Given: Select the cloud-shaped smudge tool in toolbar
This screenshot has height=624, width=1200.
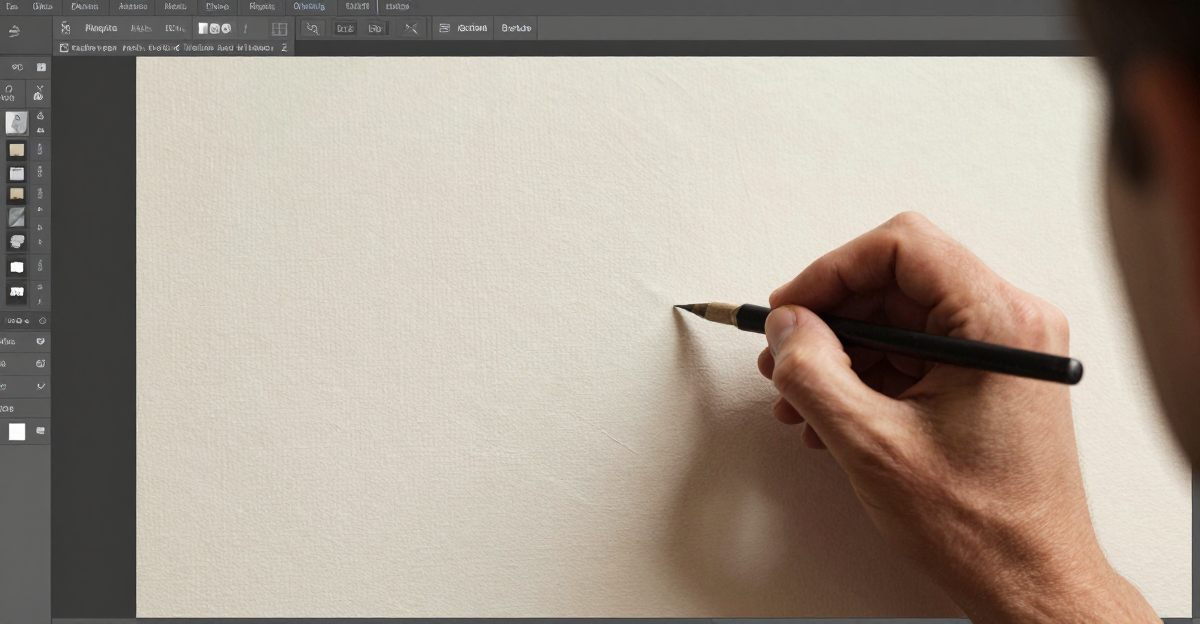Looking at the screenshot, I should tap(17, 241).
